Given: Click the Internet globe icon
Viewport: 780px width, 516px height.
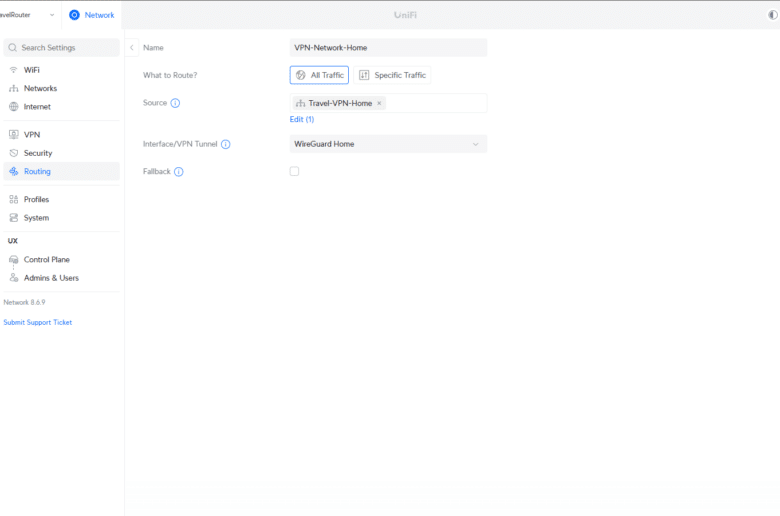Looking at the screenshot, I should point(13,106).
